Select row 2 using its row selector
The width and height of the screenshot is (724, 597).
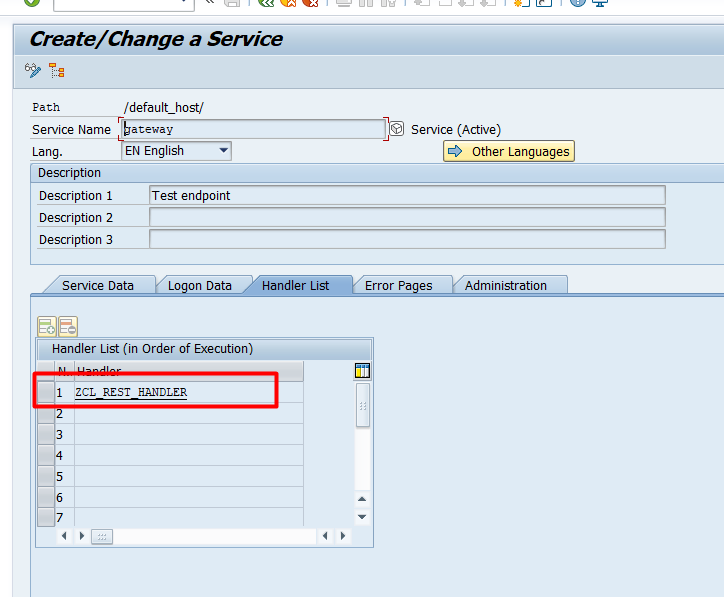click(x=45, y=413)
